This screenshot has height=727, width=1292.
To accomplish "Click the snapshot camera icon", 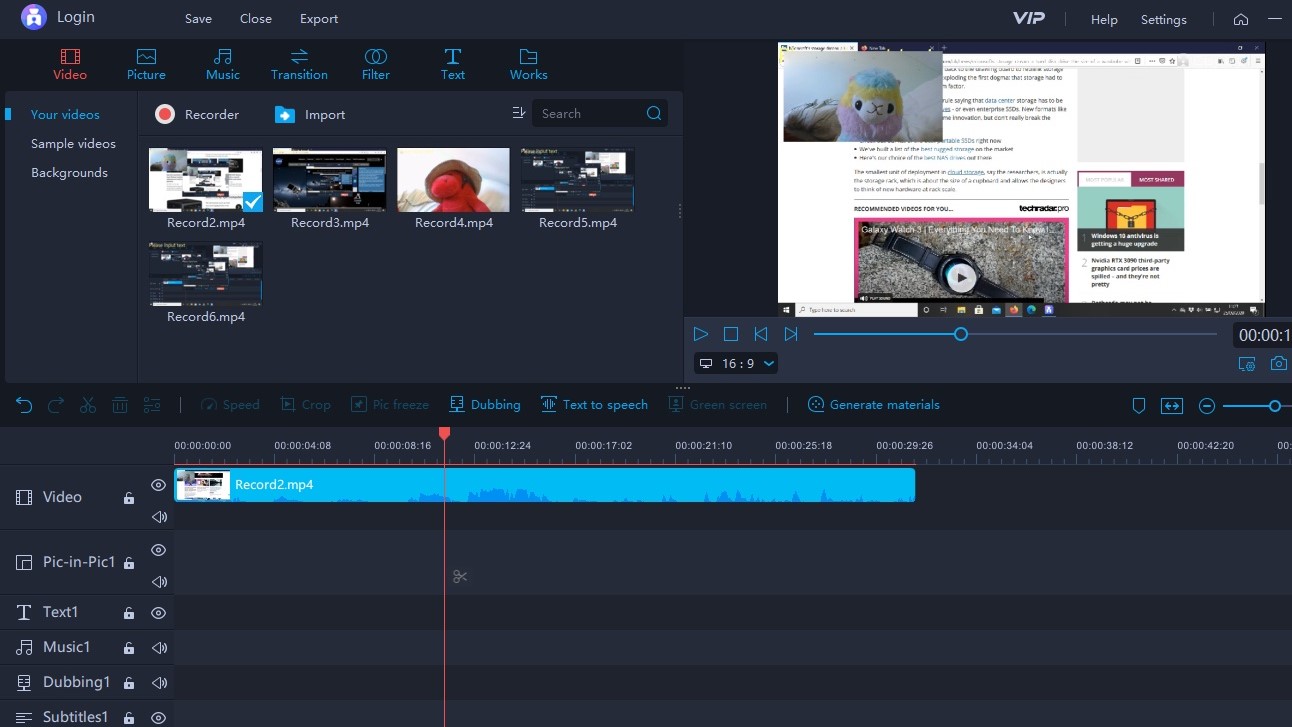I will tap(1278, 364).
